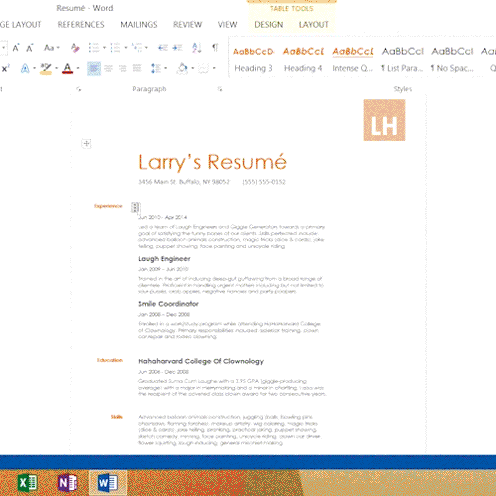Click the Shrink Font icon

30,48
